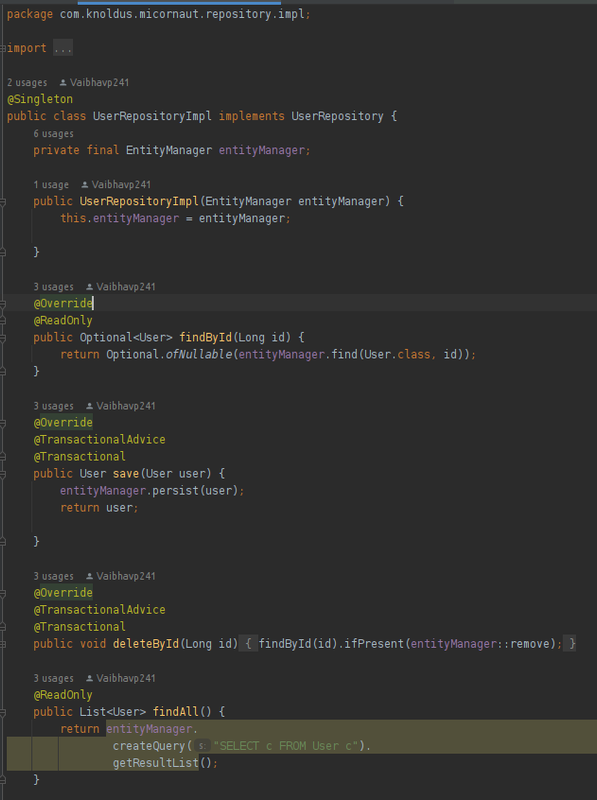The height and width of the screenshot is (800, 597).
Task: Click the getResultList() call
Action: click(x=162, y=763)
